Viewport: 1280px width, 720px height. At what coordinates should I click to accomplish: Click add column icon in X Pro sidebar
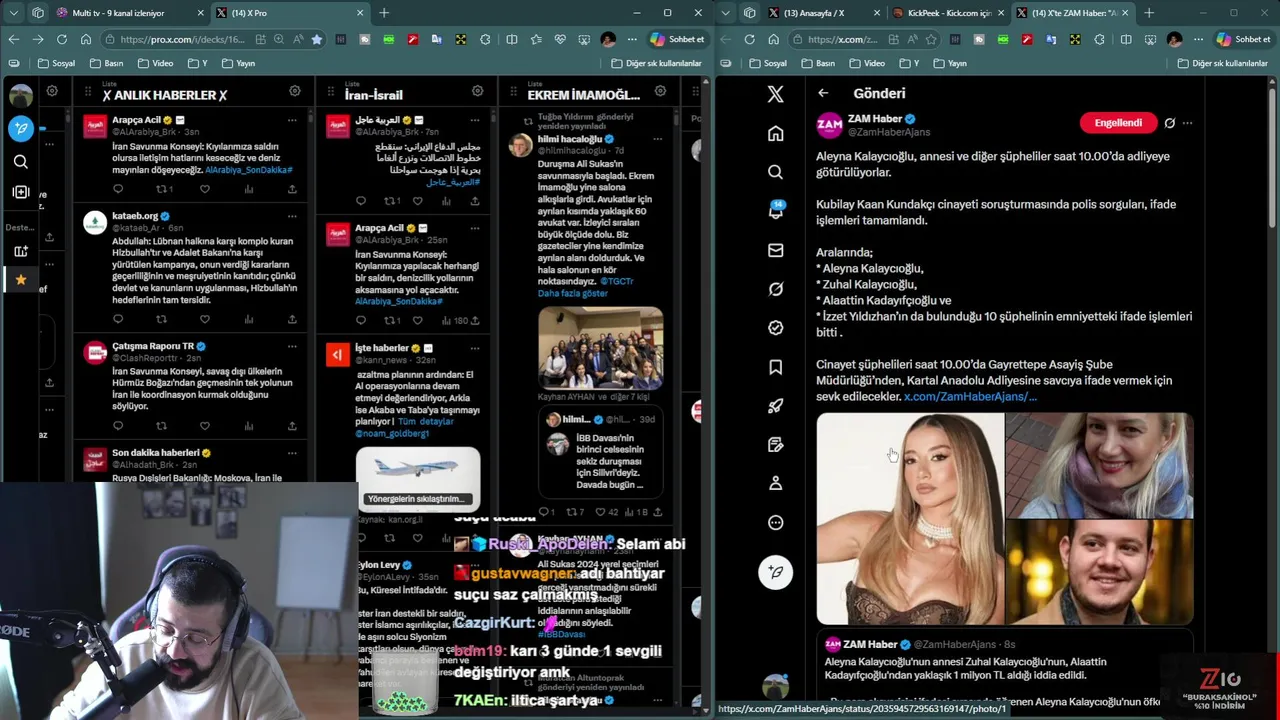[x=21, y=192]
